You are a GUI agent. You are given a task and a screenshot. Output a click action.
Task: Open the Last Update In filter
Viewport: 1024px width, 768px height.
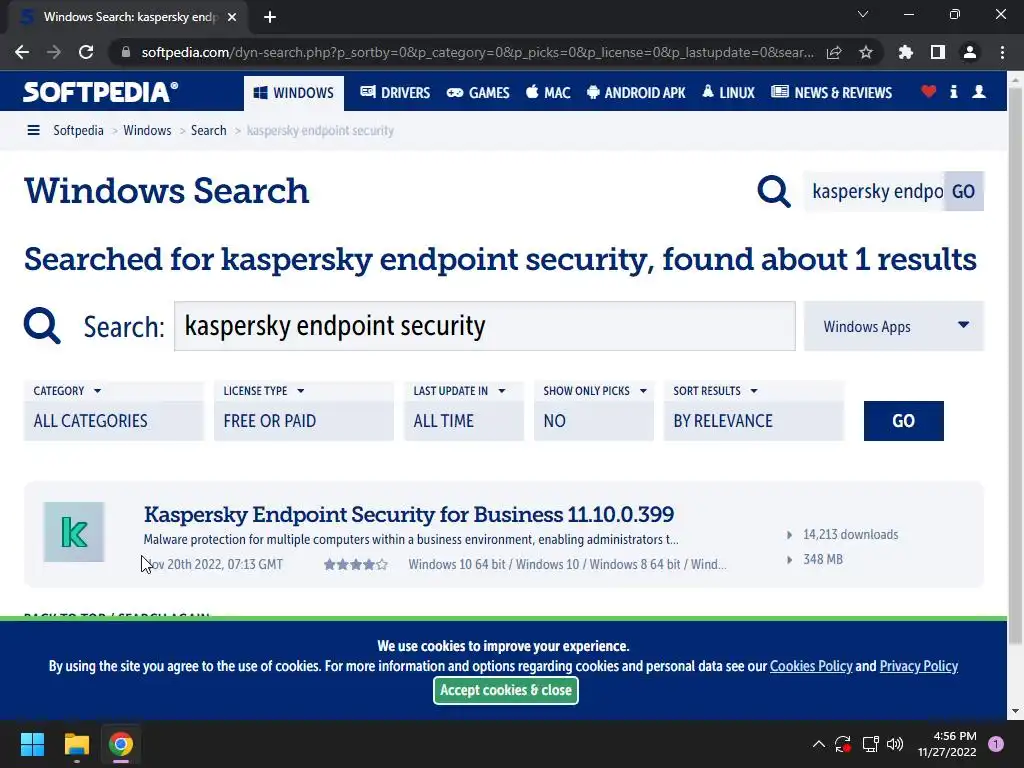pyautogui.click(x=464, y=411)
